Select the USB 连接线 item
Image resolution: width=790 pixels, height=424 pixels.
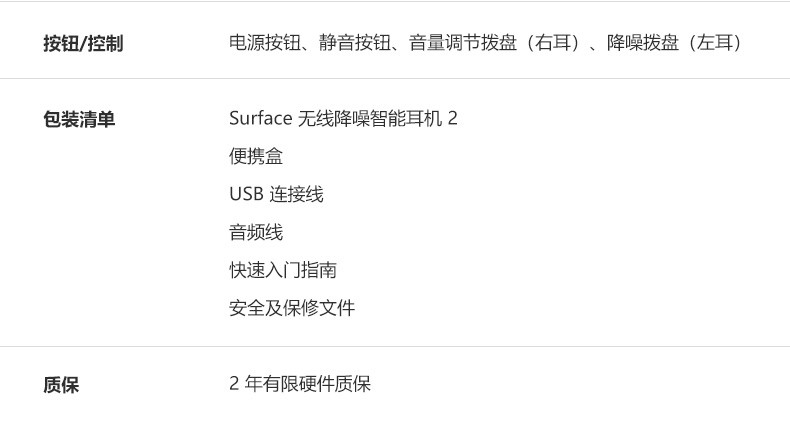tap(276, 195)
